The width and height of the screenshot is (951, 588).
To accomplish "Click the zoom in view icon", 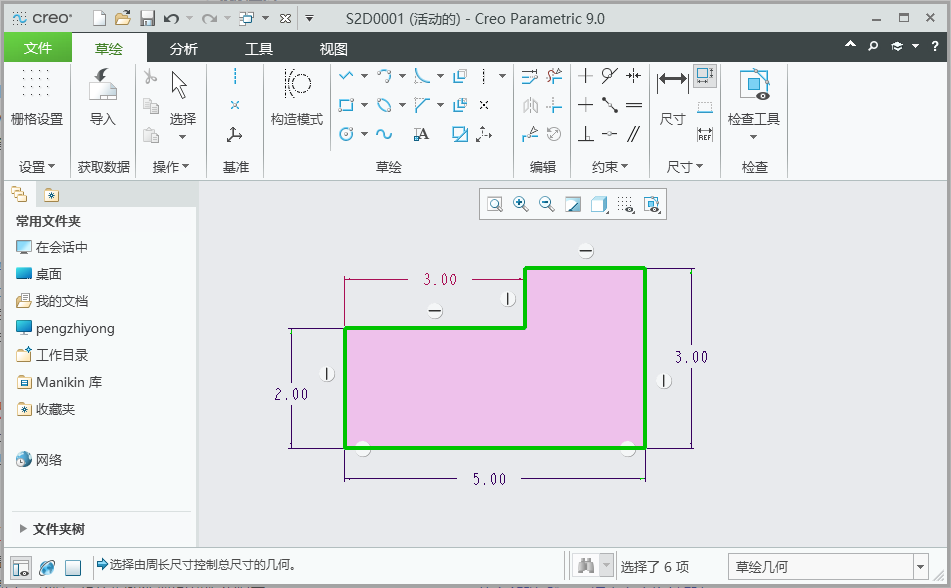I will (x=520, y=204).
